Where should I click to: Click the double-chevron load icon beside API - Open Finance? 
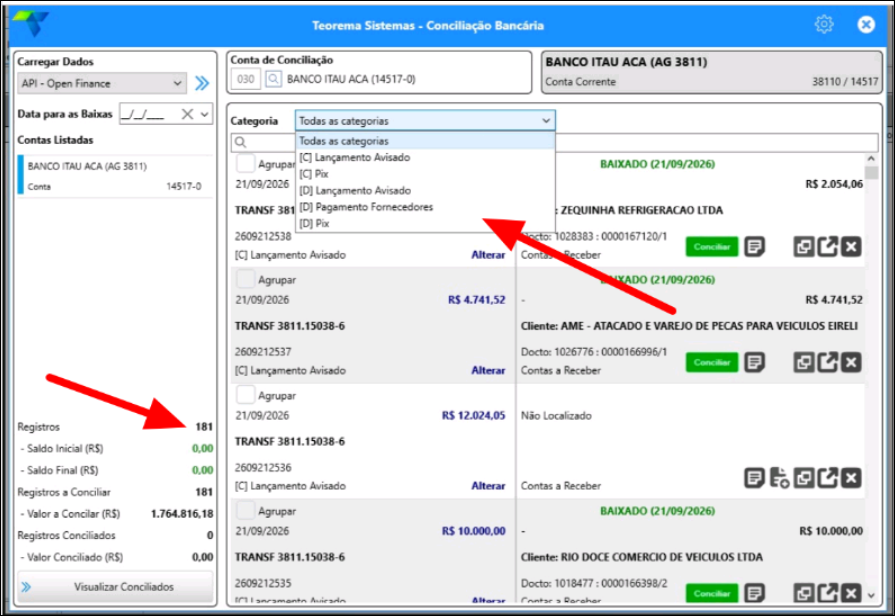tap(202, 83)
